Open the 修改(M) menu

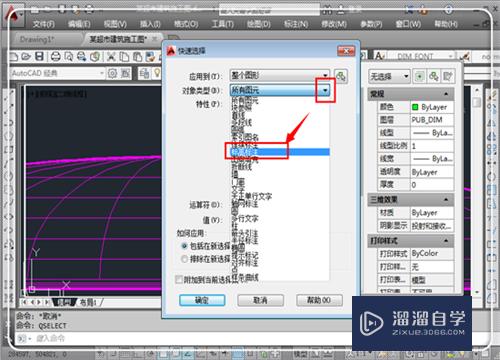pos(334,24)
